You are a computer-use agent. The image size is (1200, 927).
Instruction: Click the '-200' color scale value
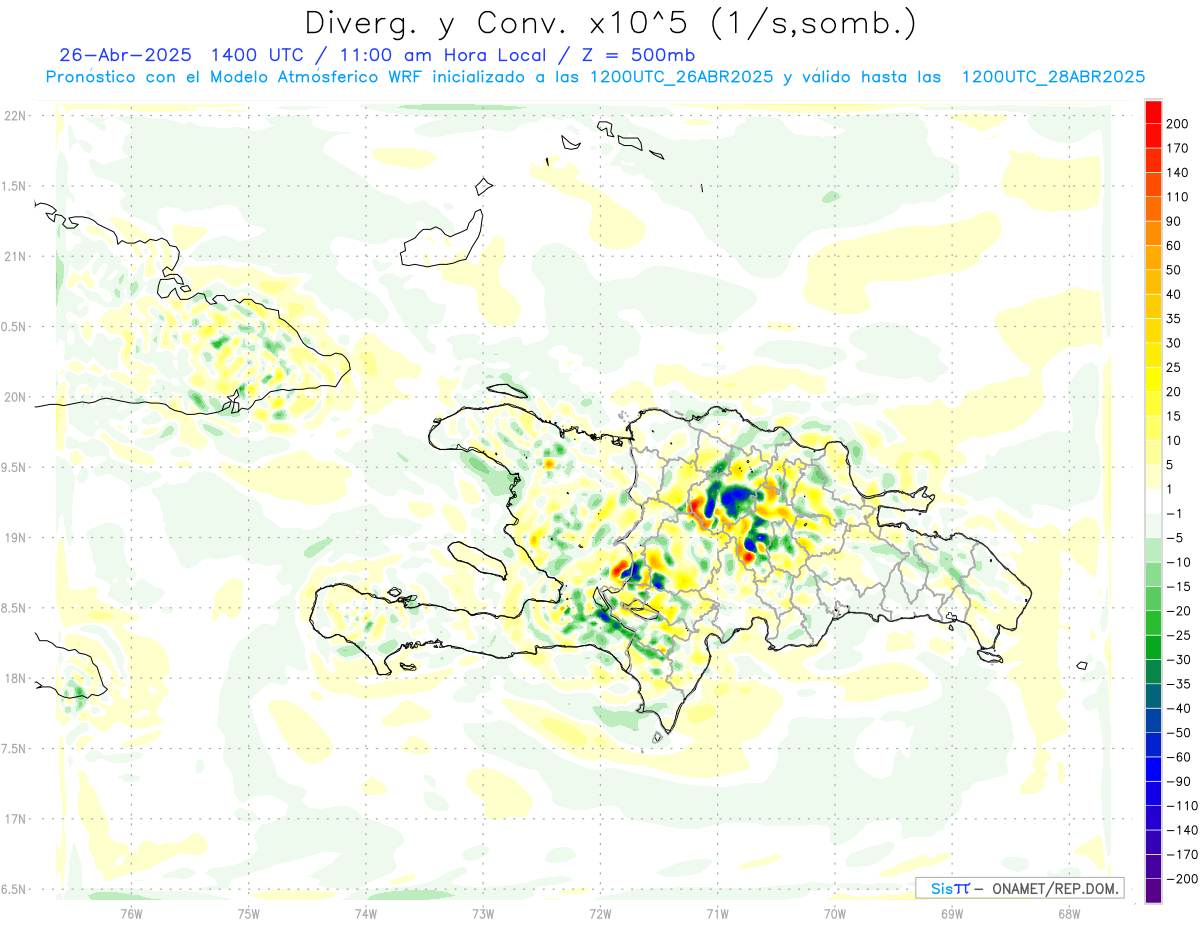click(x=1182, y=879)
